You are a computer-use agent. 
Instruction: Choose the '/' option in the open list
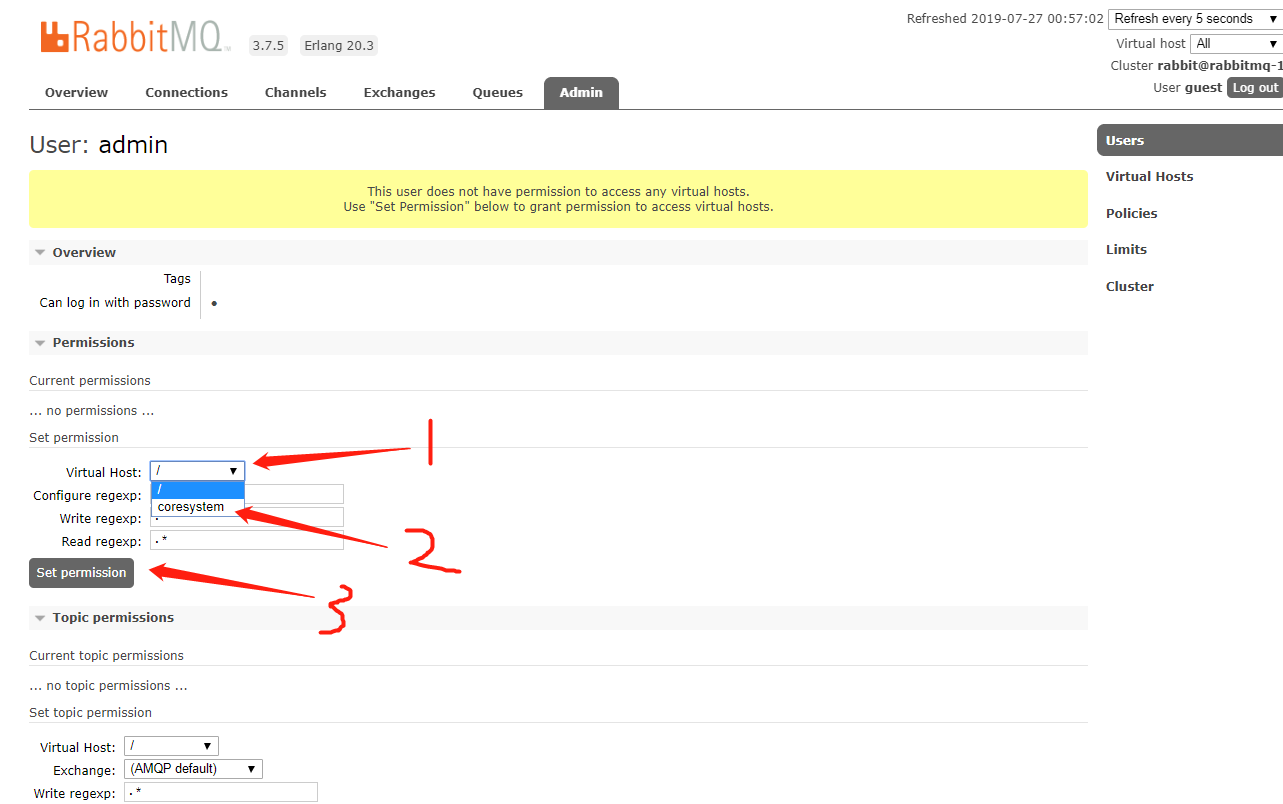[x=197, y=489]
